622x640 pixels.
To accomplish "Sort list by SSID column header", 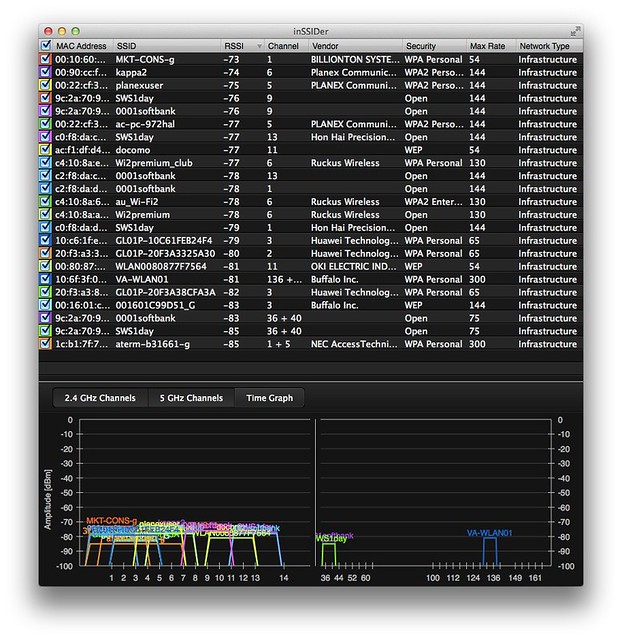I will click(167, 46).
